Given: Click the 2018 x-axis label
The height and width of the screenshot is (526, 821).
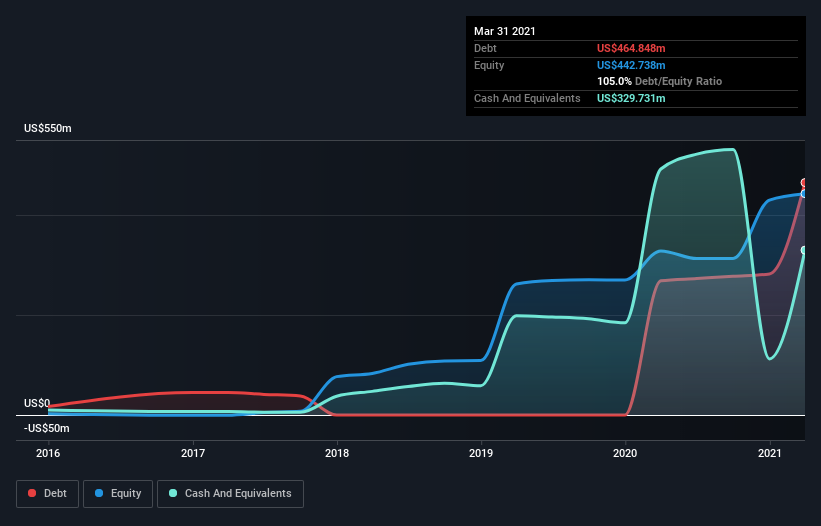Looking at the screenshot, I should 337,453.
